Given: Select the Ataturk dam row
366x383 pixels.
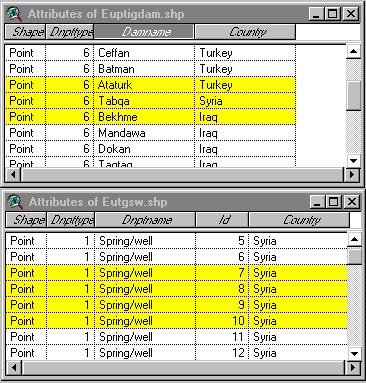Looking at the screenshot, I should [x=151, y=85].
